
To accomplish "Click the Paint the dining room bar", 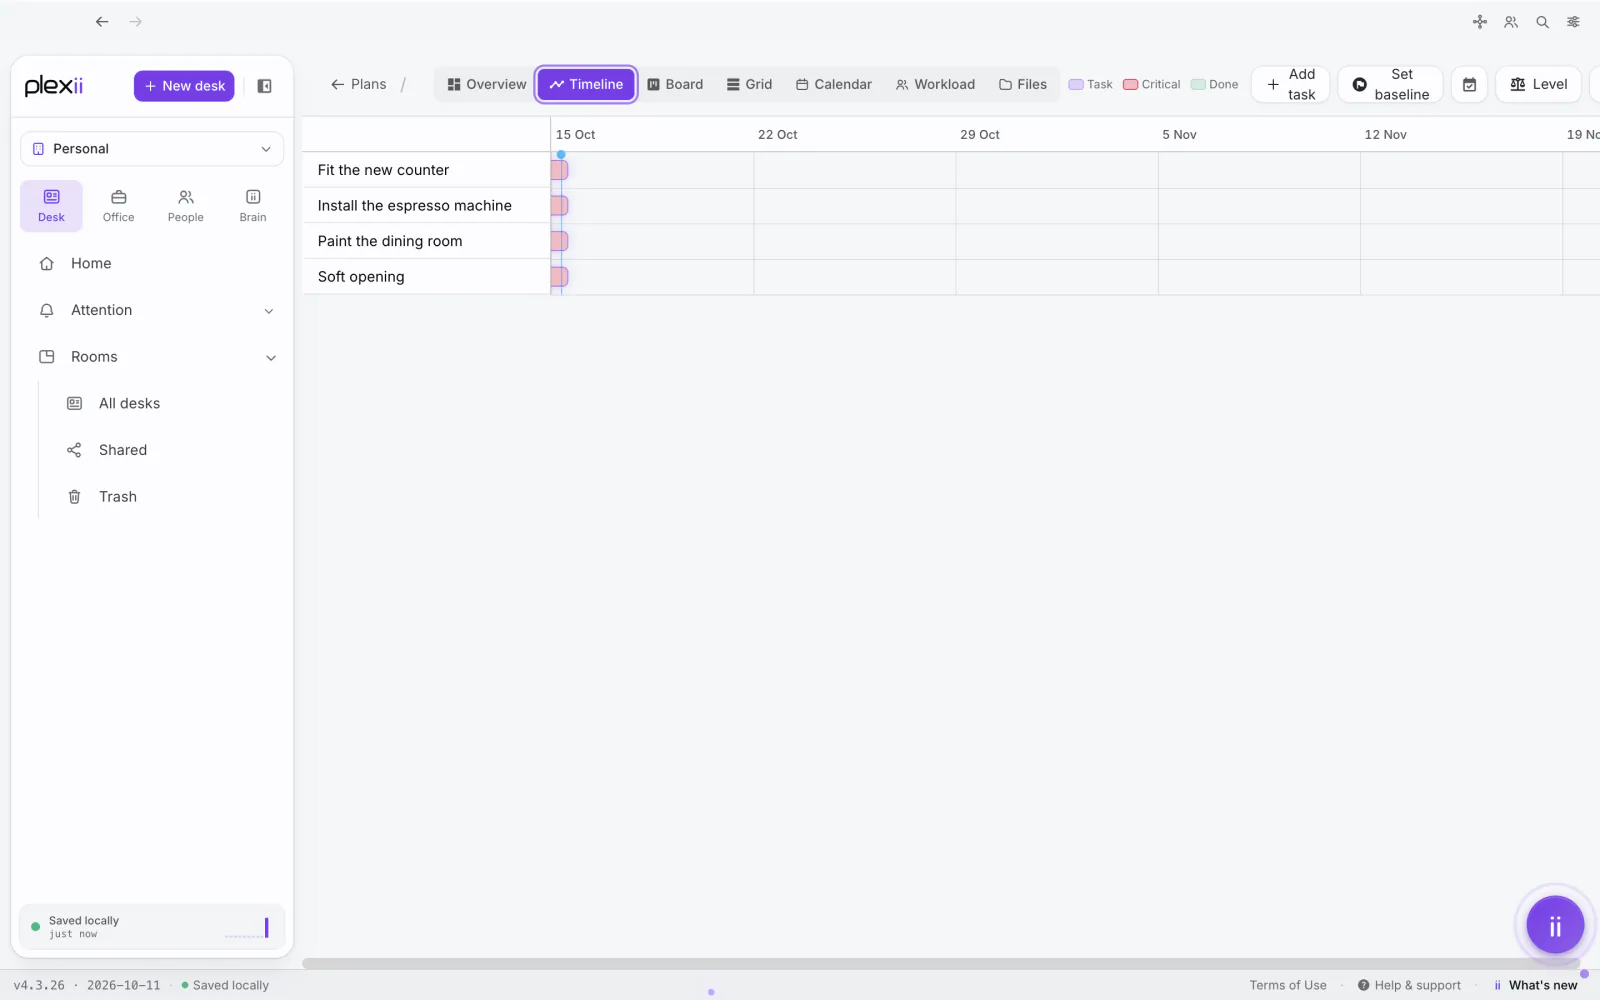I will tap(560, 241).
